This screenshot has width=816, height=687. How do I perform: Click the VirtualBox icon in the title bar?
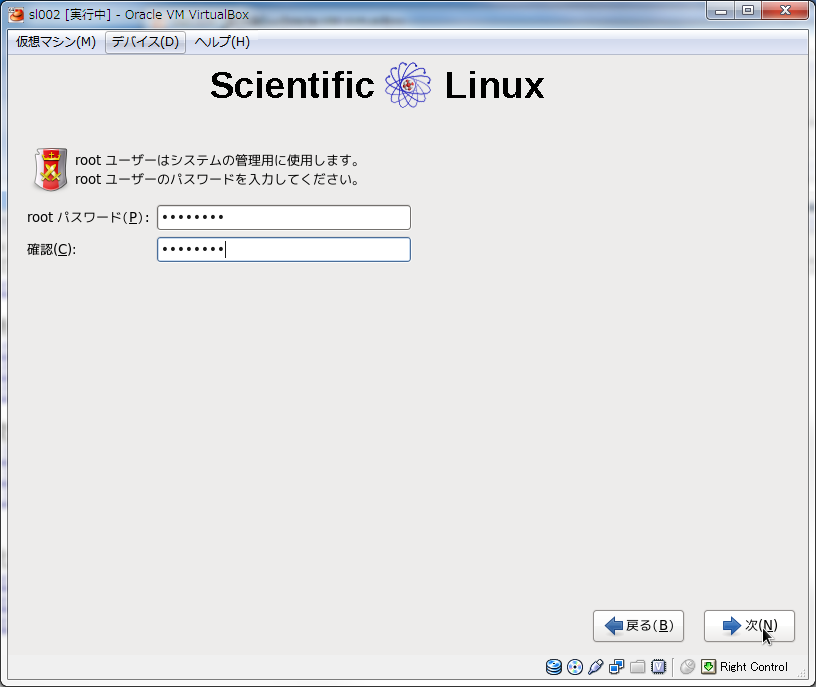point(16,15)
